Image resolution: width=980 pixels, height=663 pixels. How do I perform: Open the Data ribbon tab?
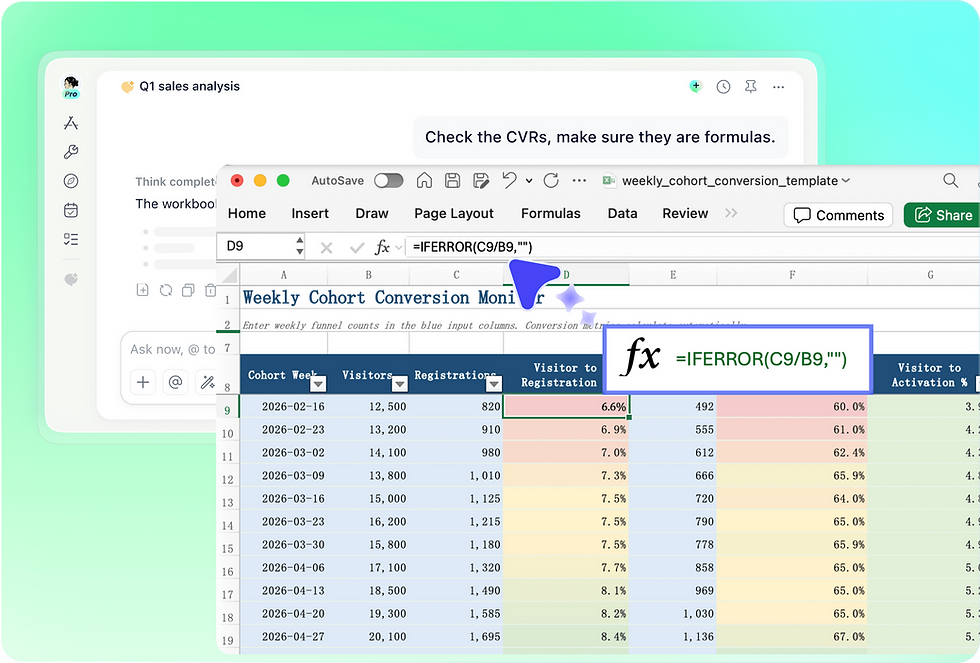point(622,214)
